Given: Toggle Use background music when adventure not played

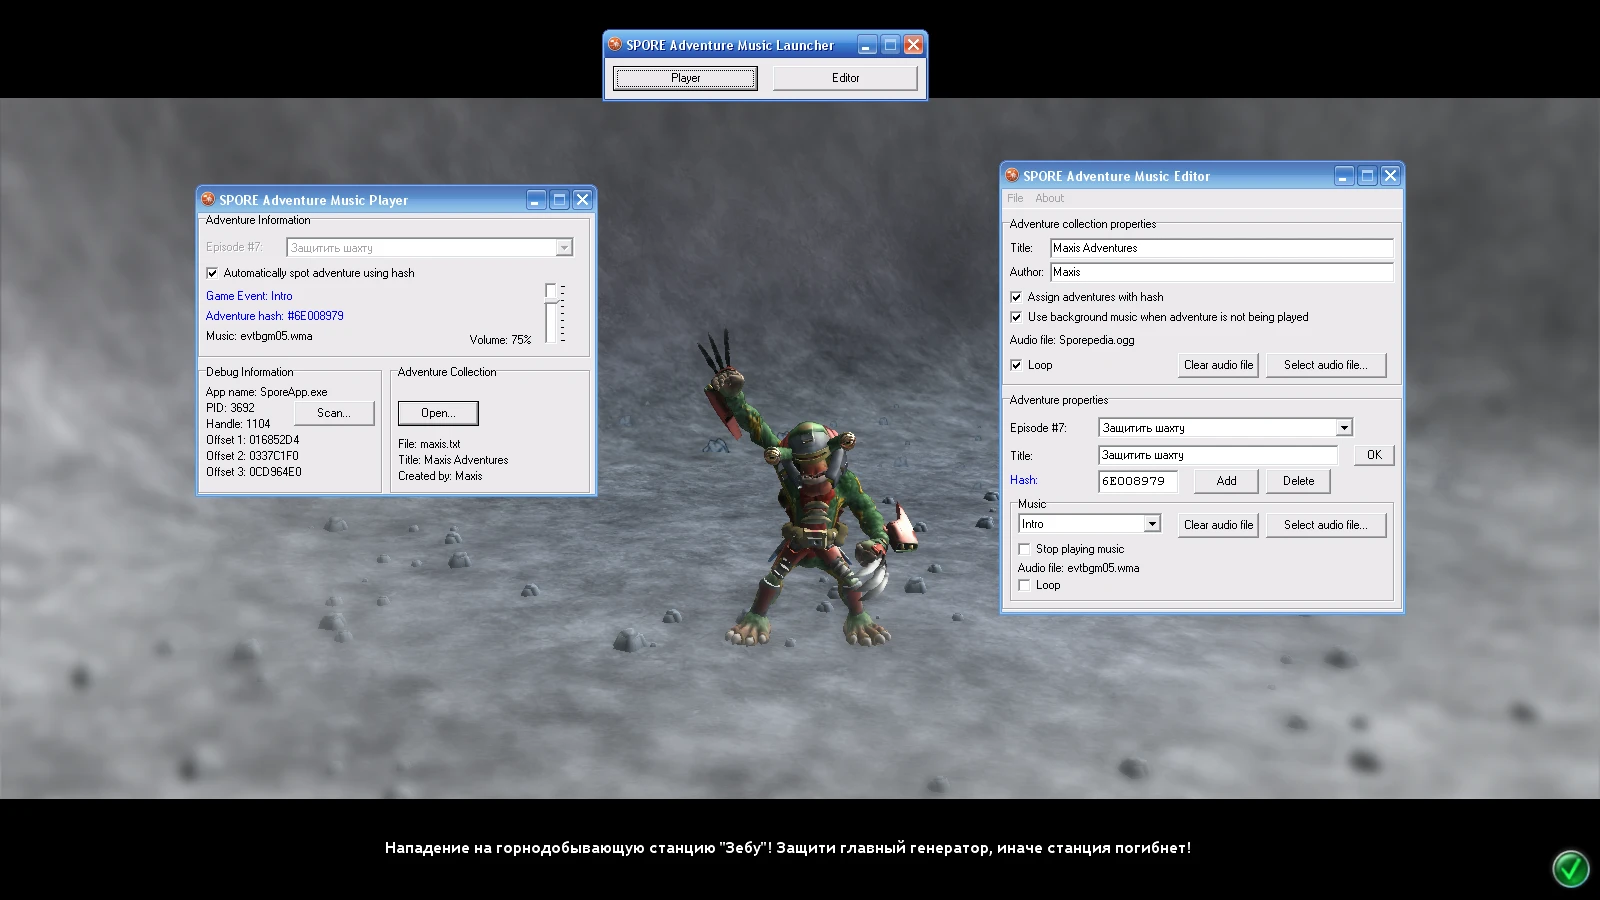Looking at the screenshot, I should [1016, 317].
